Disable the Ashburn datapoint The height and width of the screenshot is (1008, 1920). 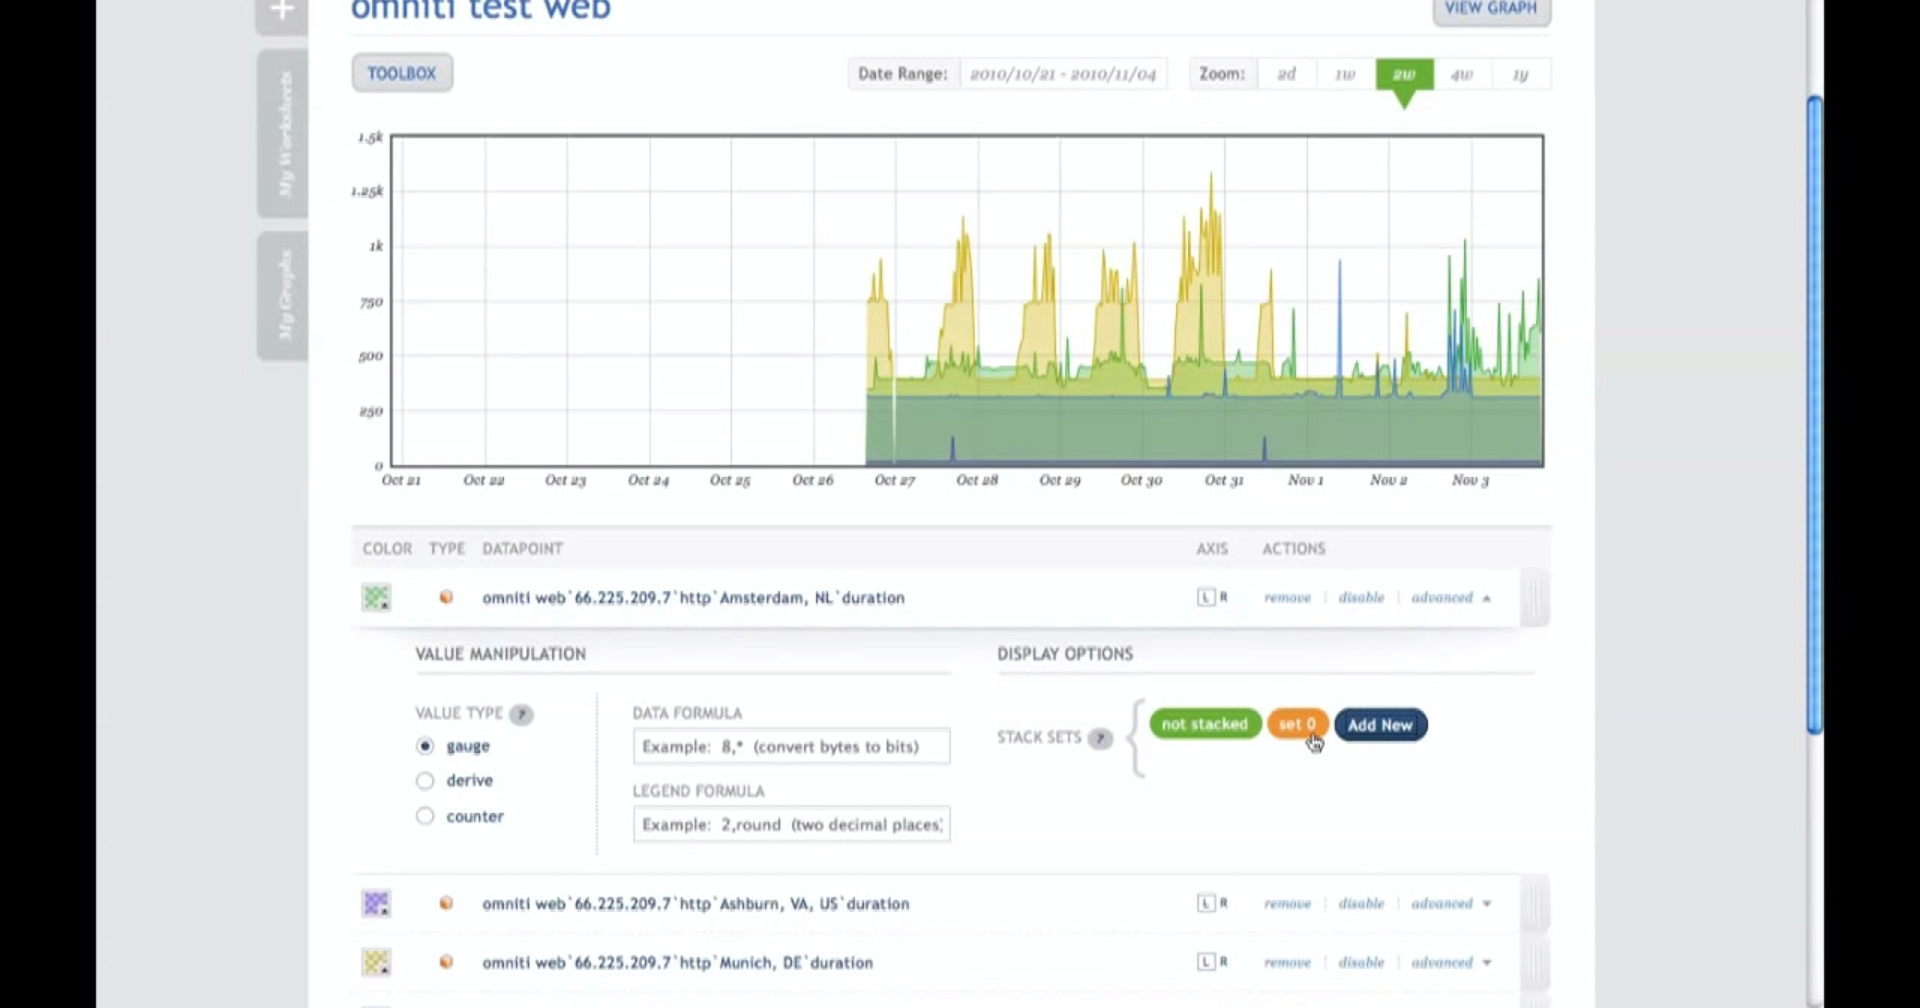tap(1361, 903)
